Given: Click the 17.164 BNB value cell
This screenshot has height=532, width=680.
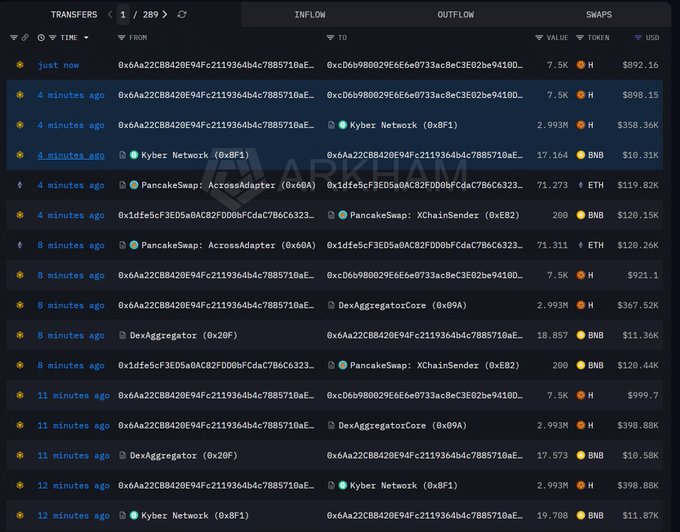Looking at the screenshot, I should click(552, 155).
